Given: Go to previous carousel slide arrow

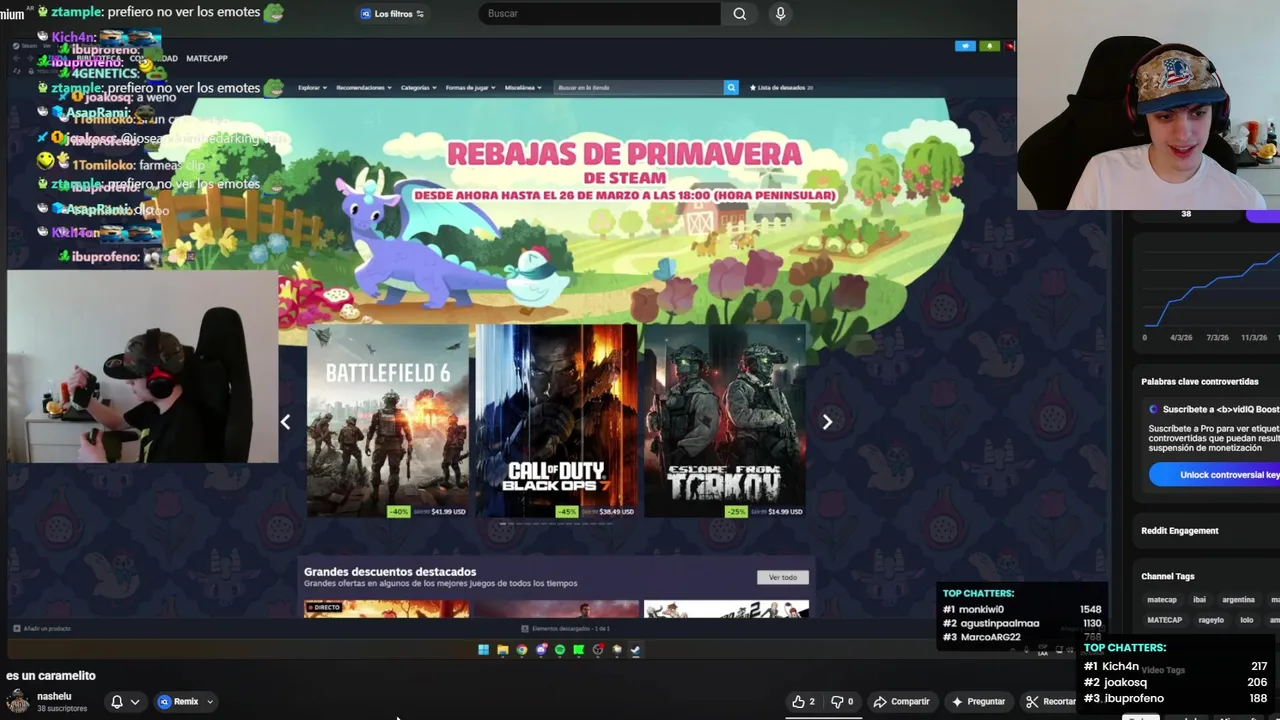Looking at the screenshot, I should 285,422.
